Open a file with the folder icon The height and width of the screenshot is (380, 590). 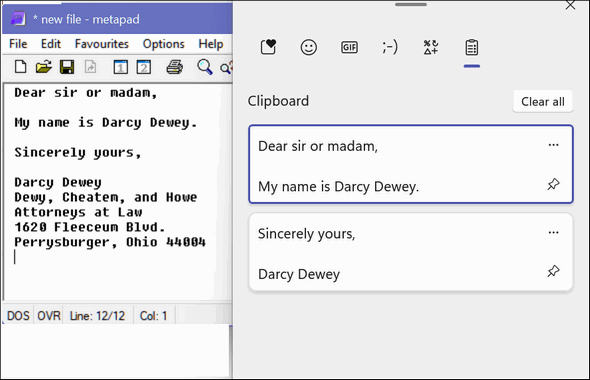click(44, 67)
